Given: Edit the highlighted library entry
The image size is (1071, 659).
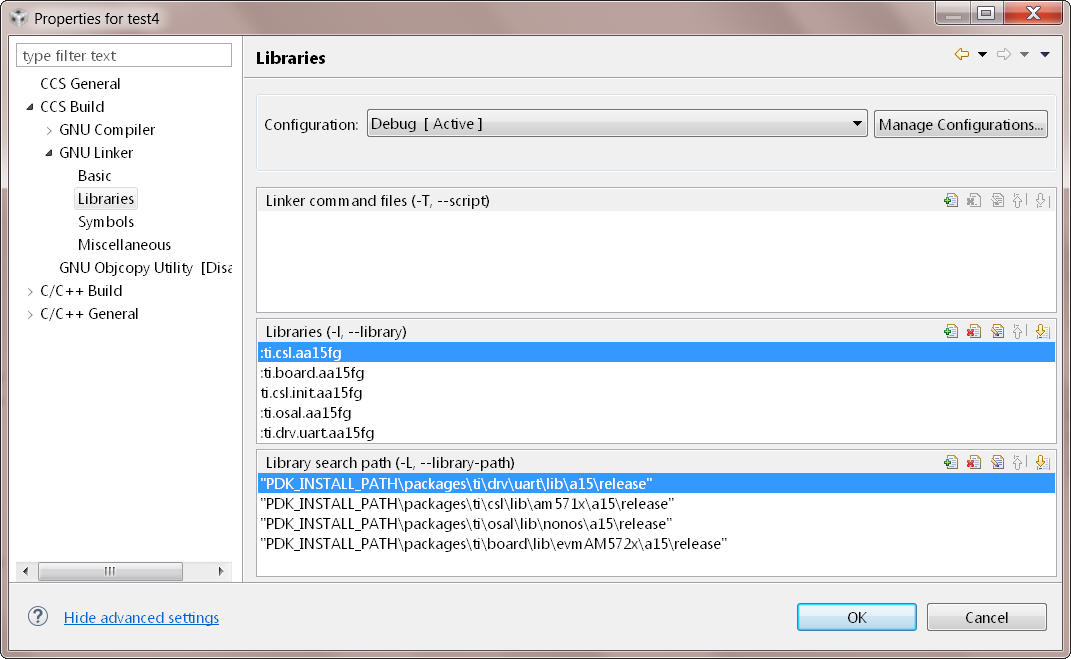Looking at the screenshot, I should (997, 331).
